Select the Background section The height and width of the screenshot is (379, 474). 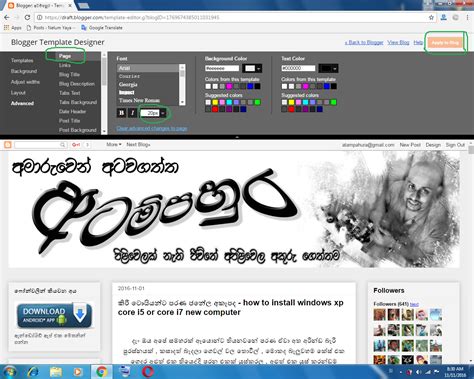click(24, 71)
